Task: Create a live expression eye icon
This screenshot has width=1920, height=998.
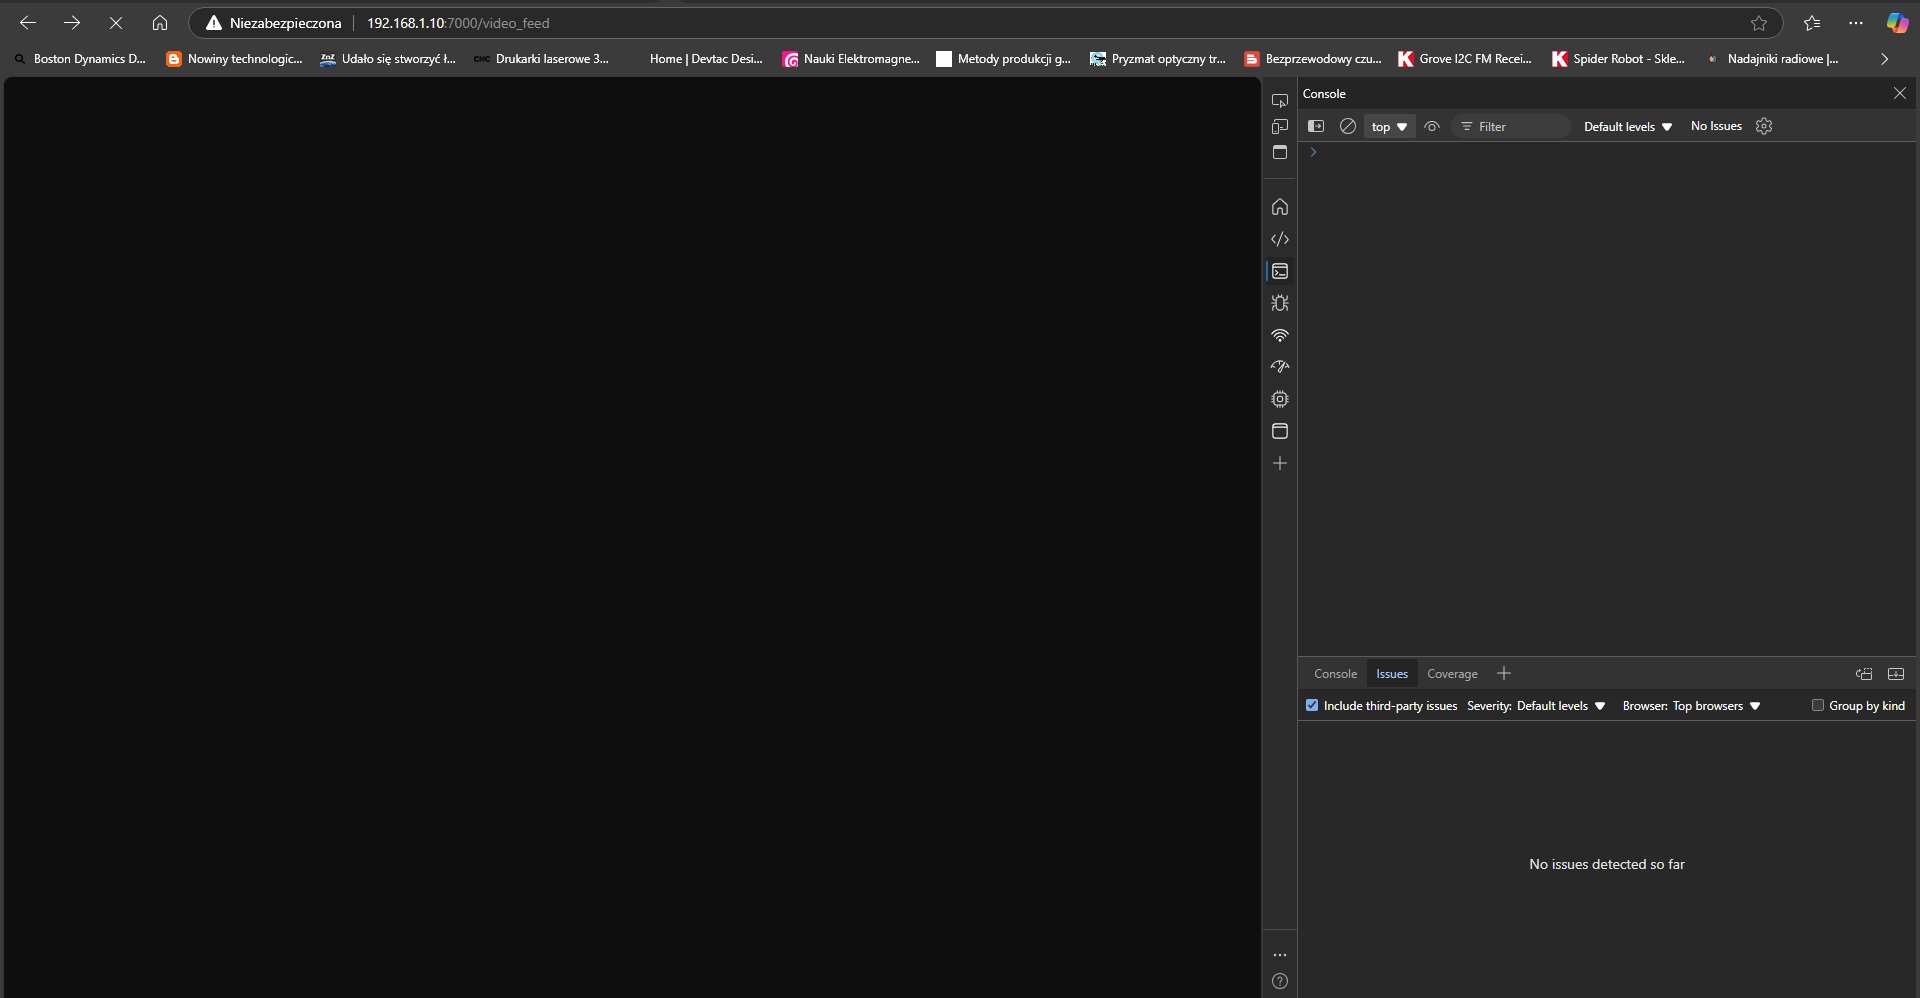Action: pos(1432,126)
